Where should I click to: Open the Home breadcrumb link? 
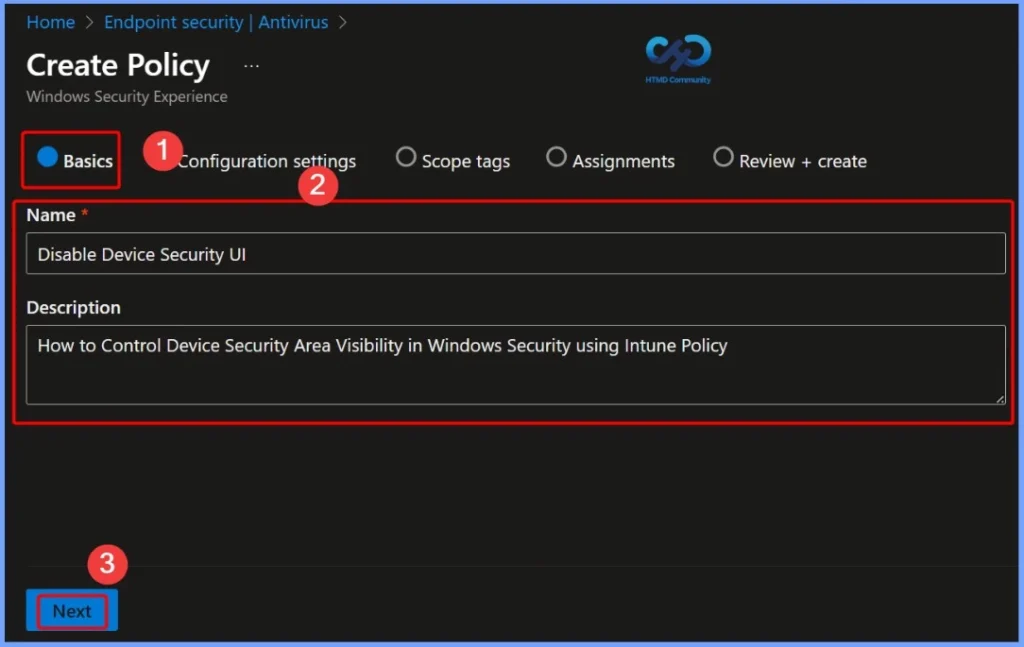click(x=50, y=21)
